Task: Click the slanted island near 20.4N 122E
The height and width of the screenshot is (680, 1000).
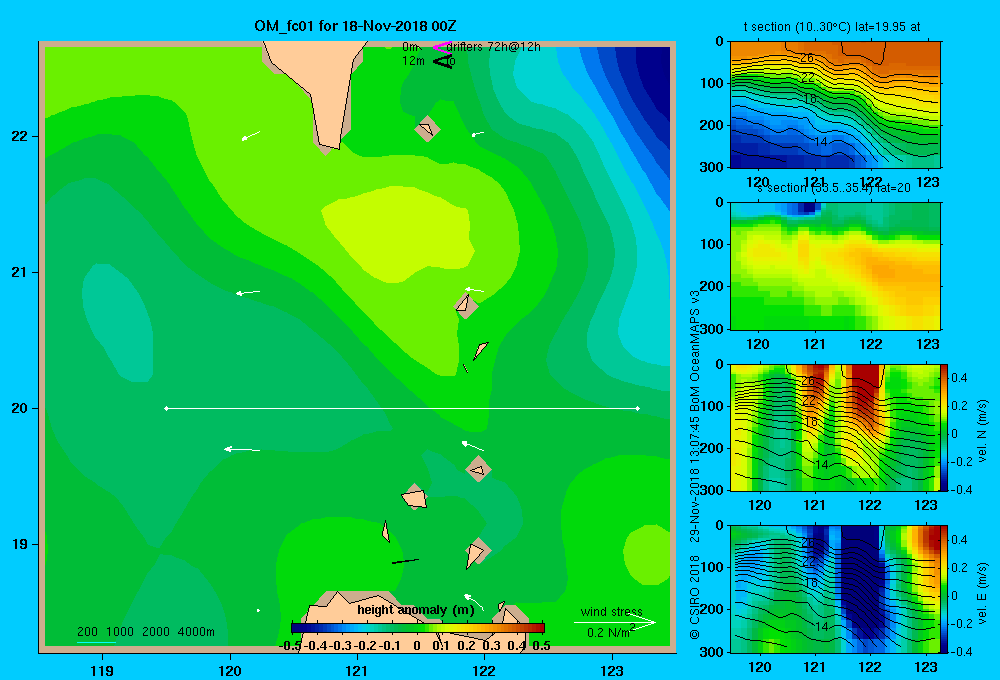Action: pyautogui.click(x=481, y=350)
